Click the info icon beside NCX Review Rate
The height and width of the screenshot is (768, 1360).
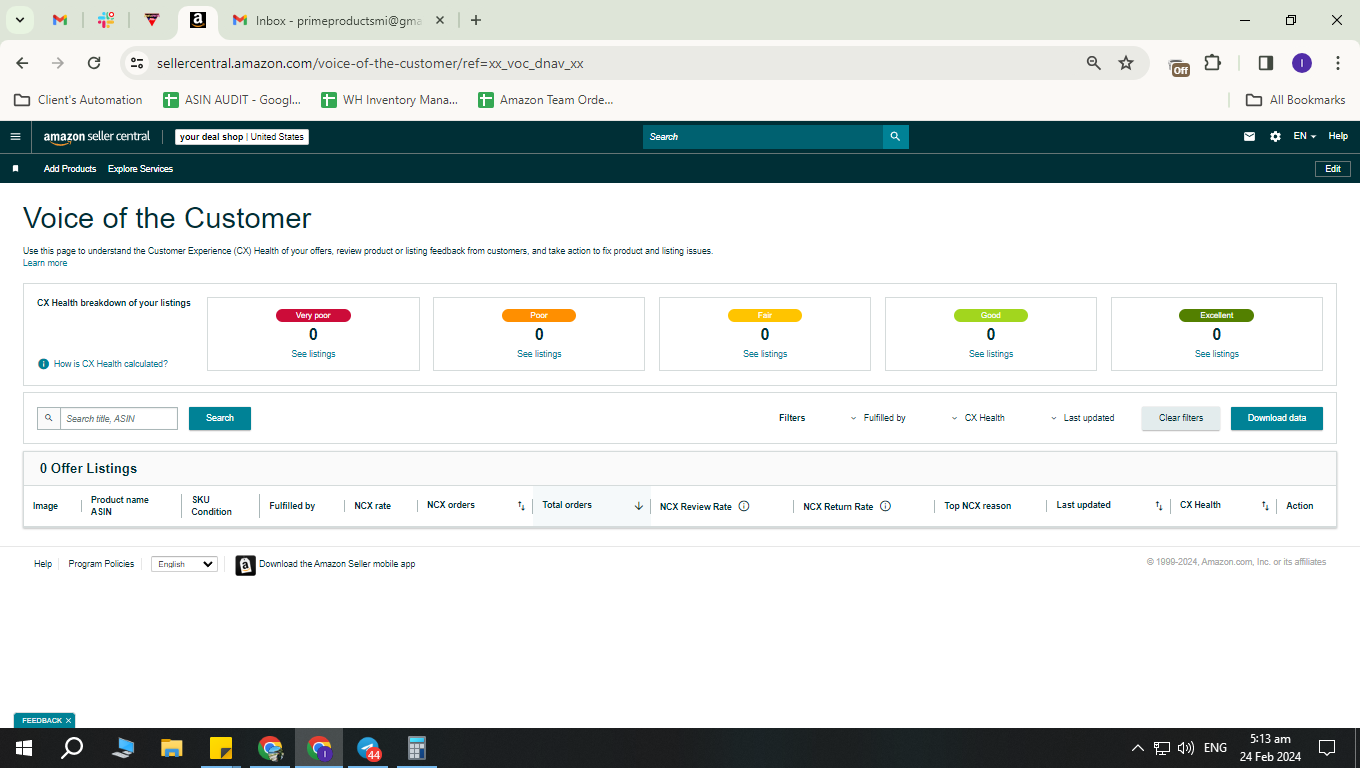pos(744,506)
